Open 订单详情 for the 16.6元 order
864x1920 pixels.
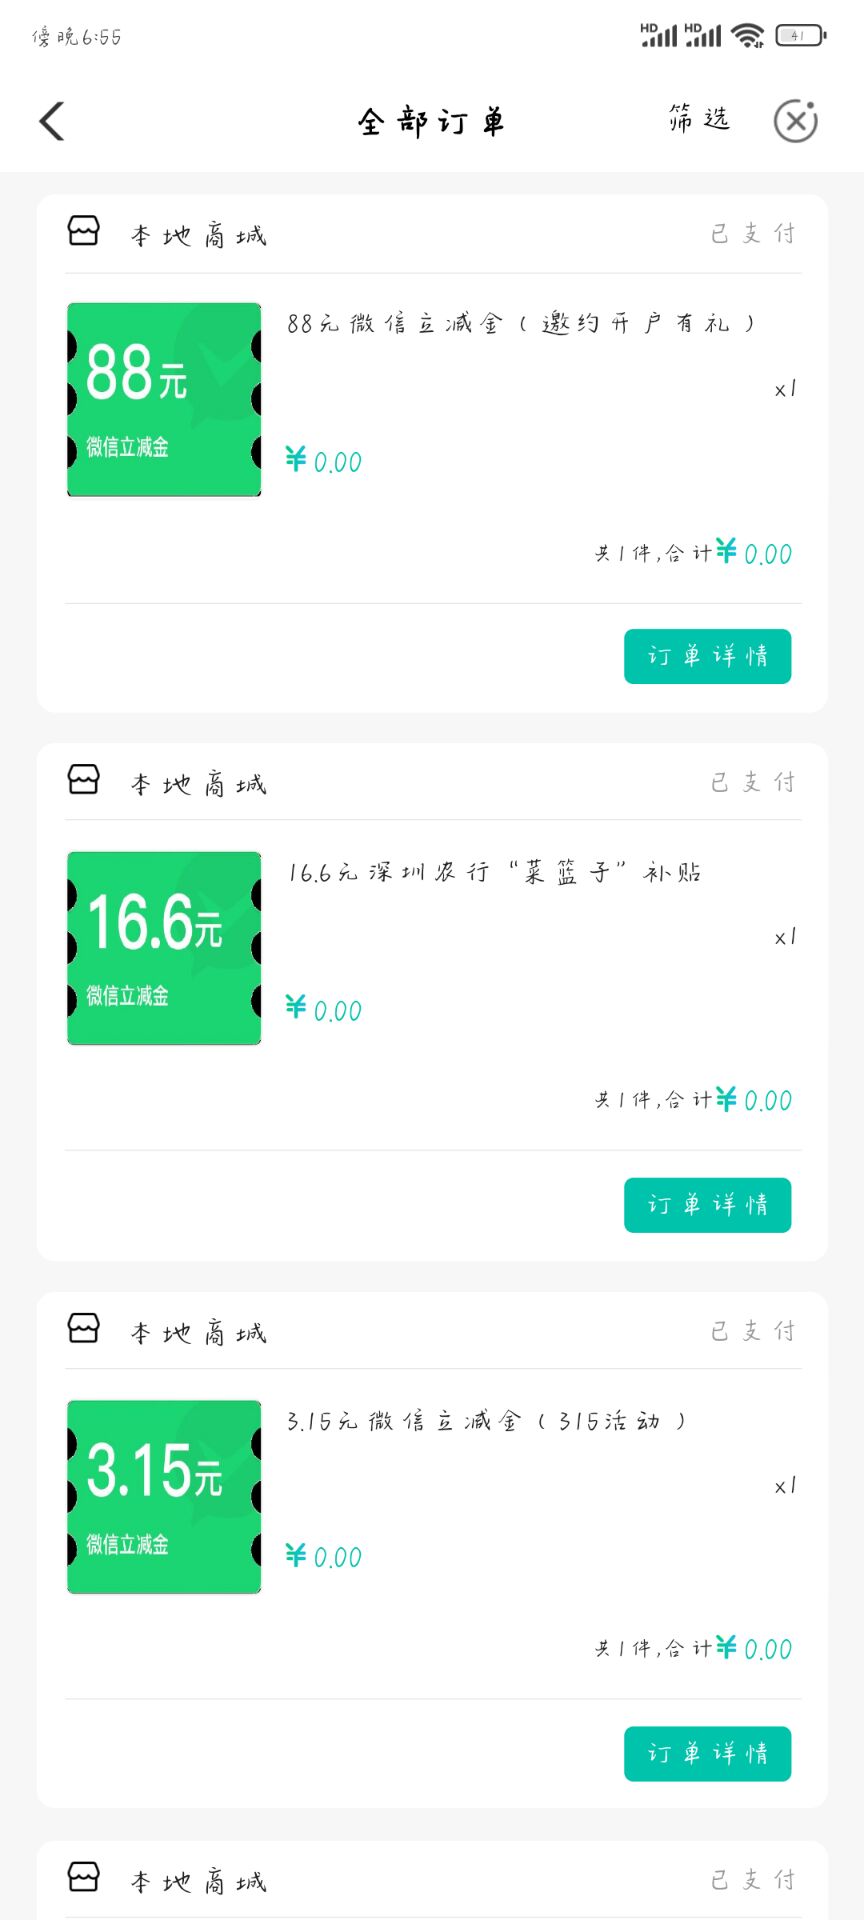tap(708, 1205)
